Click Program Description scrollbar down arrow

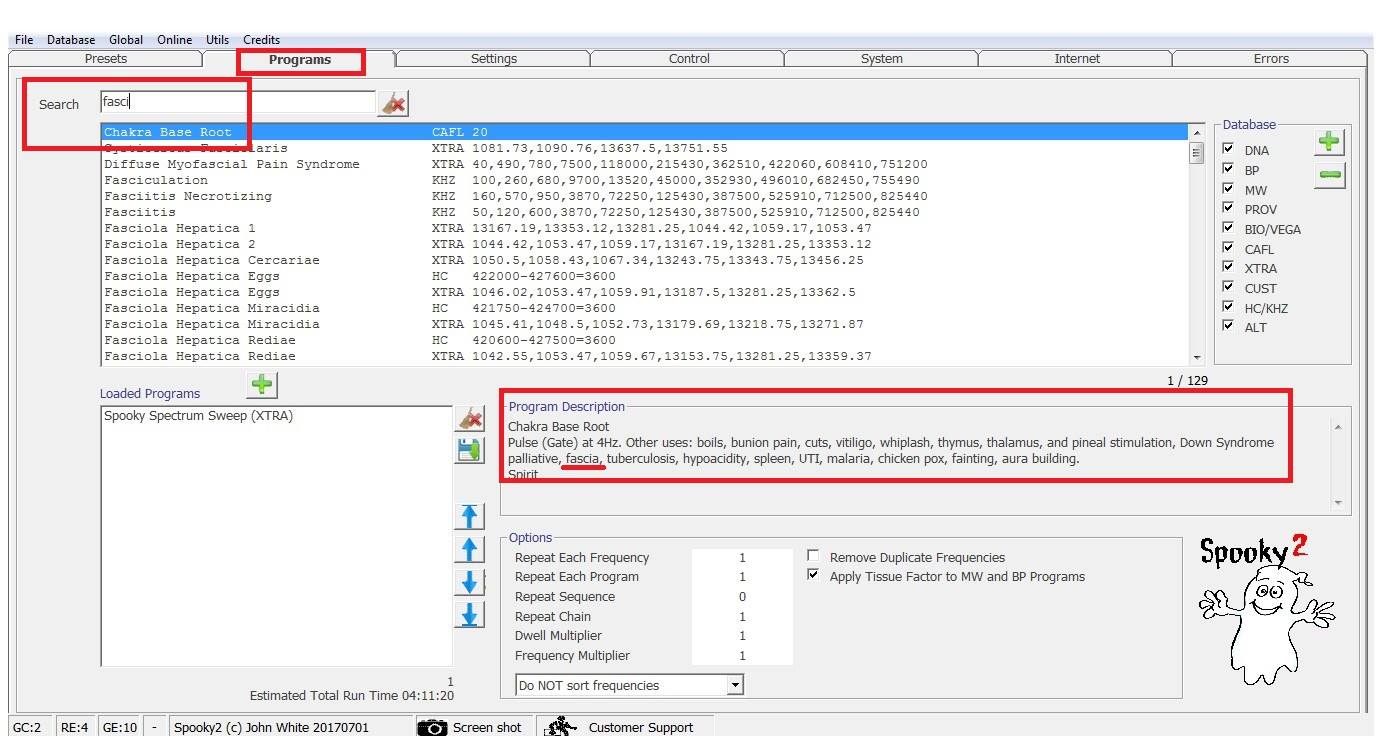[1338, 502]
